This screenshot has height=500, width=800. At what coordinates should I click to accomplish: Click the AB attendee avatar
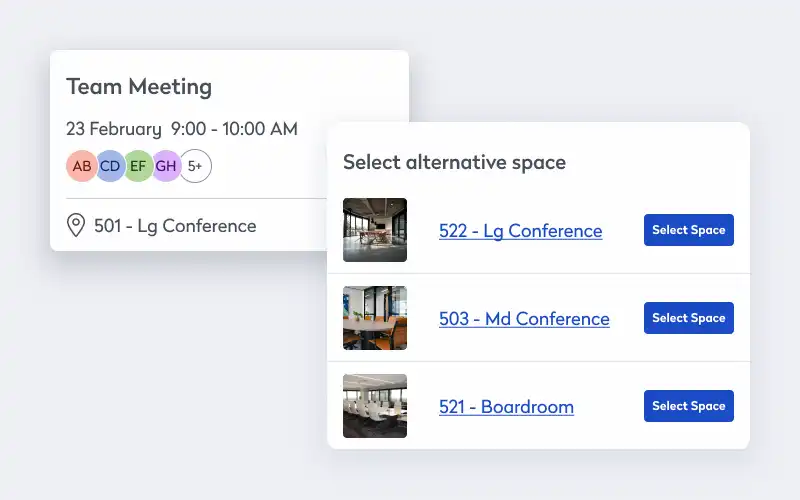[82, 166]
